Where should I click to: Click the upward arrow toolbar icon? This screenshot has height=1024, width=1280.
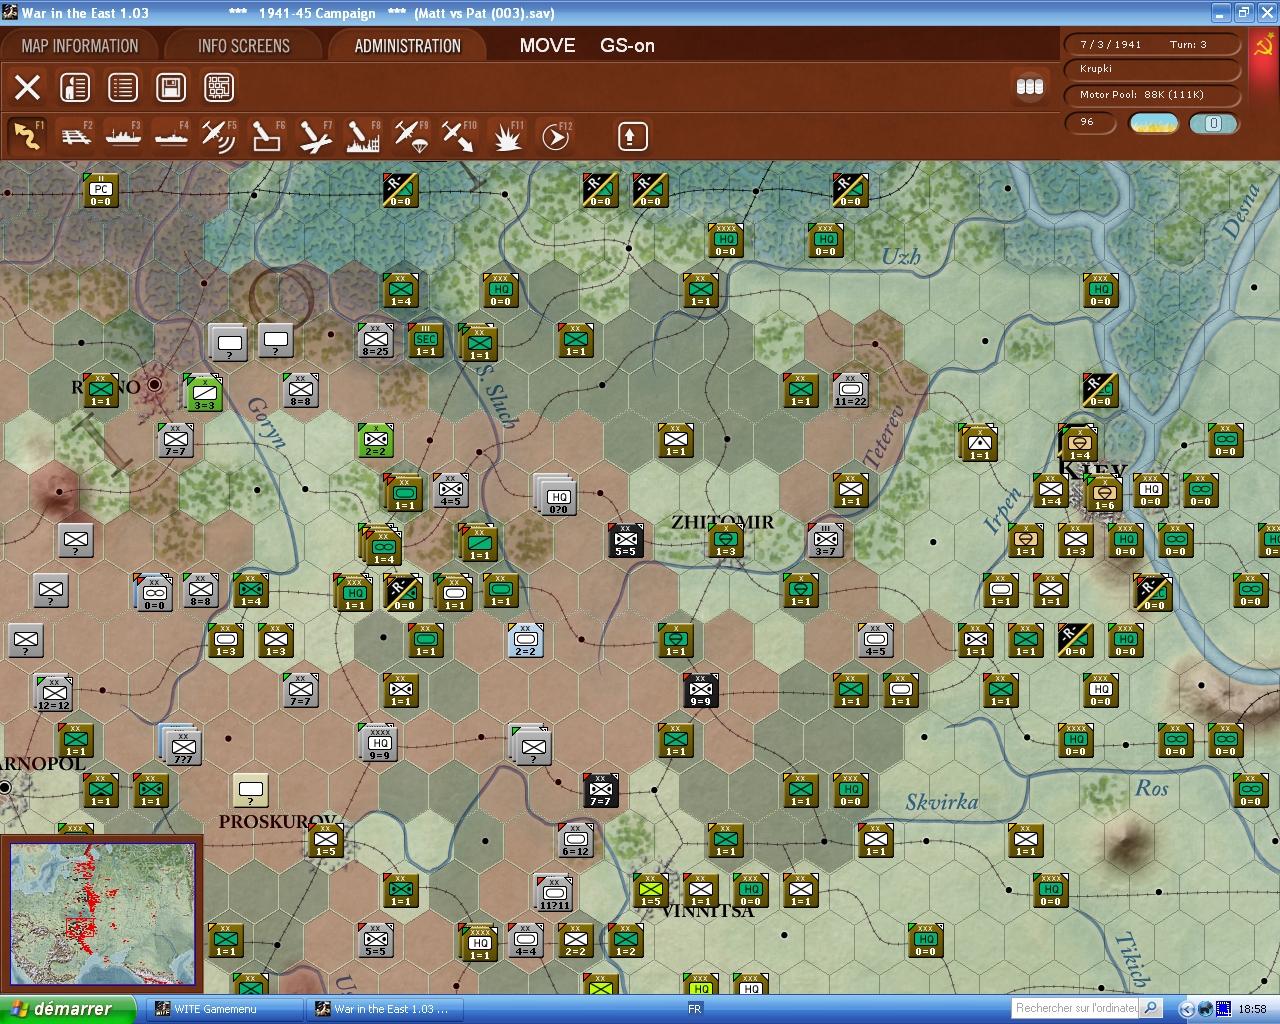tap(632, 136)
